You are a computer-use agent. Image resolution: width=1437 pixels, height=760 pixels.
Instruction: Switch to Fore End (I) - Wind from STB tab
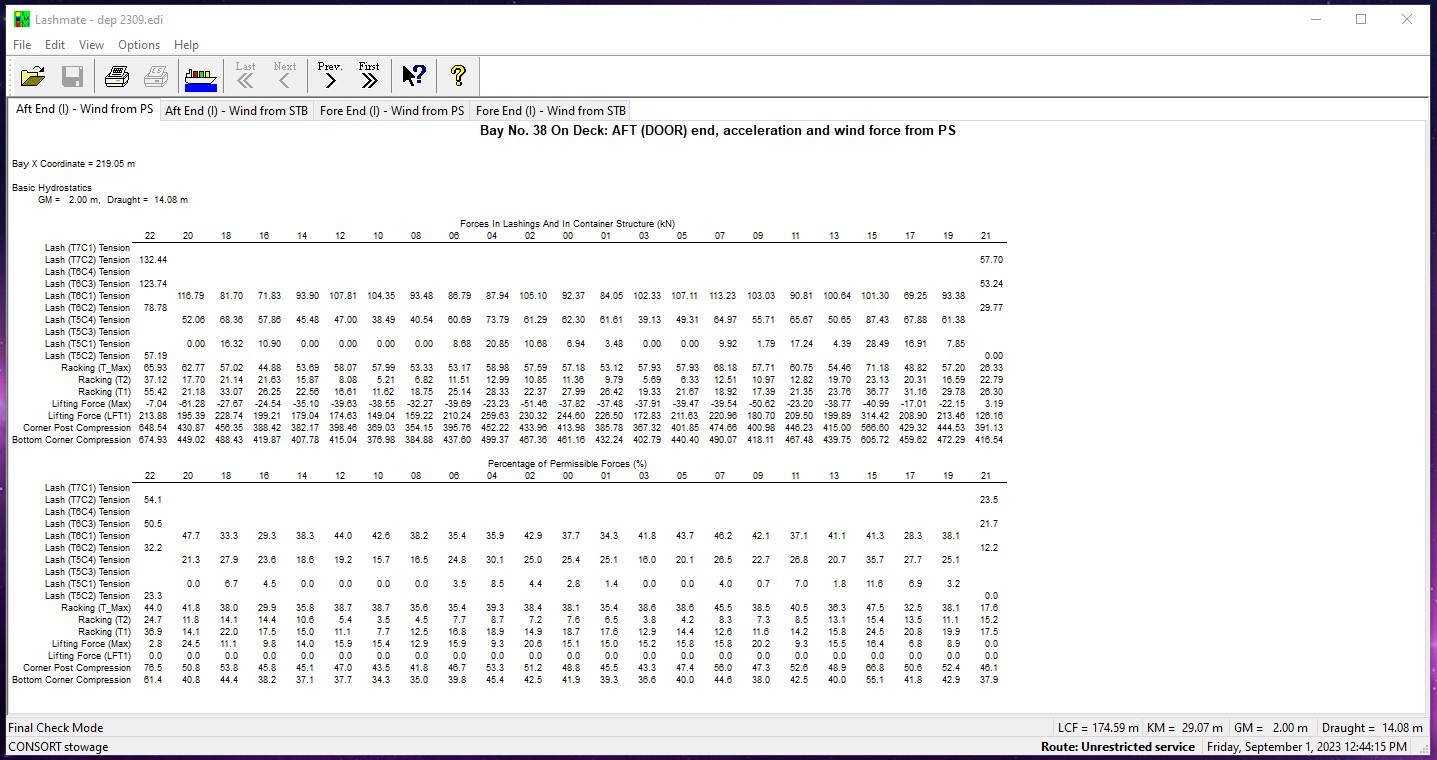tap(550, 111)
